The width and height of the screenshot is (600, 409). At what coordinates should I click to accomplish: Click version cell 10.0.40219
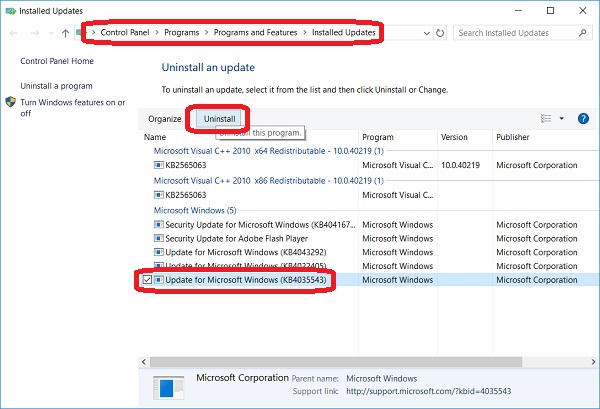tap(460, 165)
